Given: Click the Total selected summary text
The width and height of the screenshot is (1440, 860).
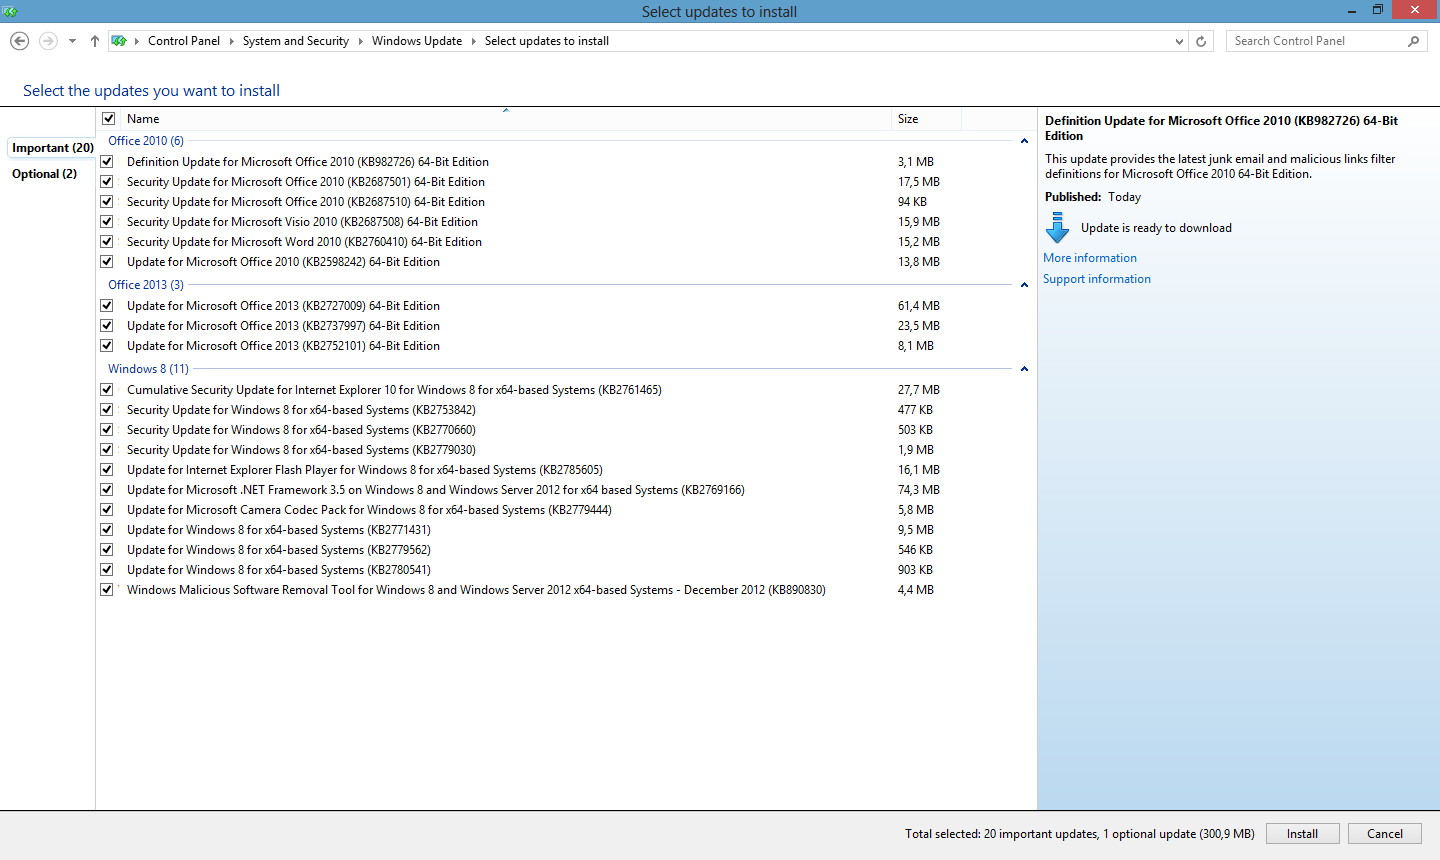Looking at the screenshot, I should [x=1080, y=834].
